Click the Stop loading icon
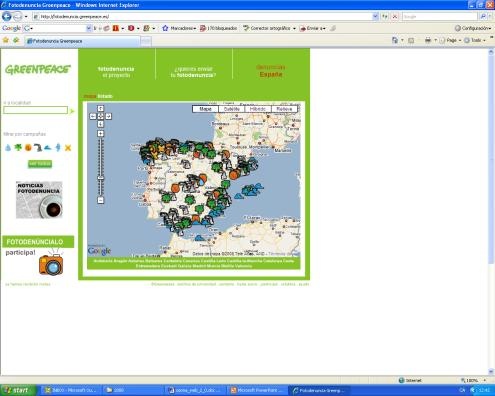Image resolution: width=495 pixels, height=396 pixels. tap(395, 16)
